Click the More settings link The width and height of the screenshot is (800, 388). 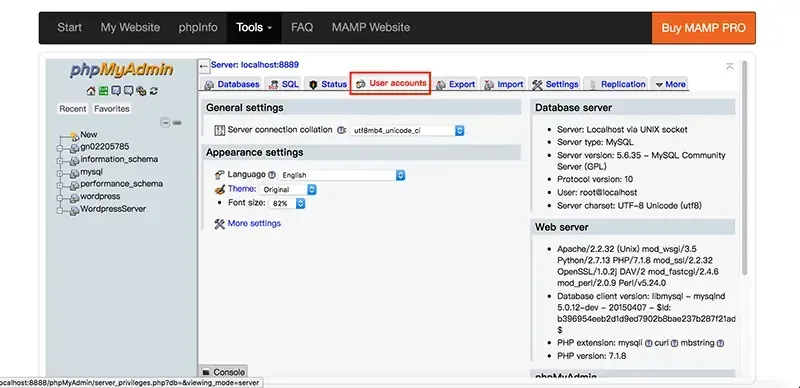click(254, 223)
